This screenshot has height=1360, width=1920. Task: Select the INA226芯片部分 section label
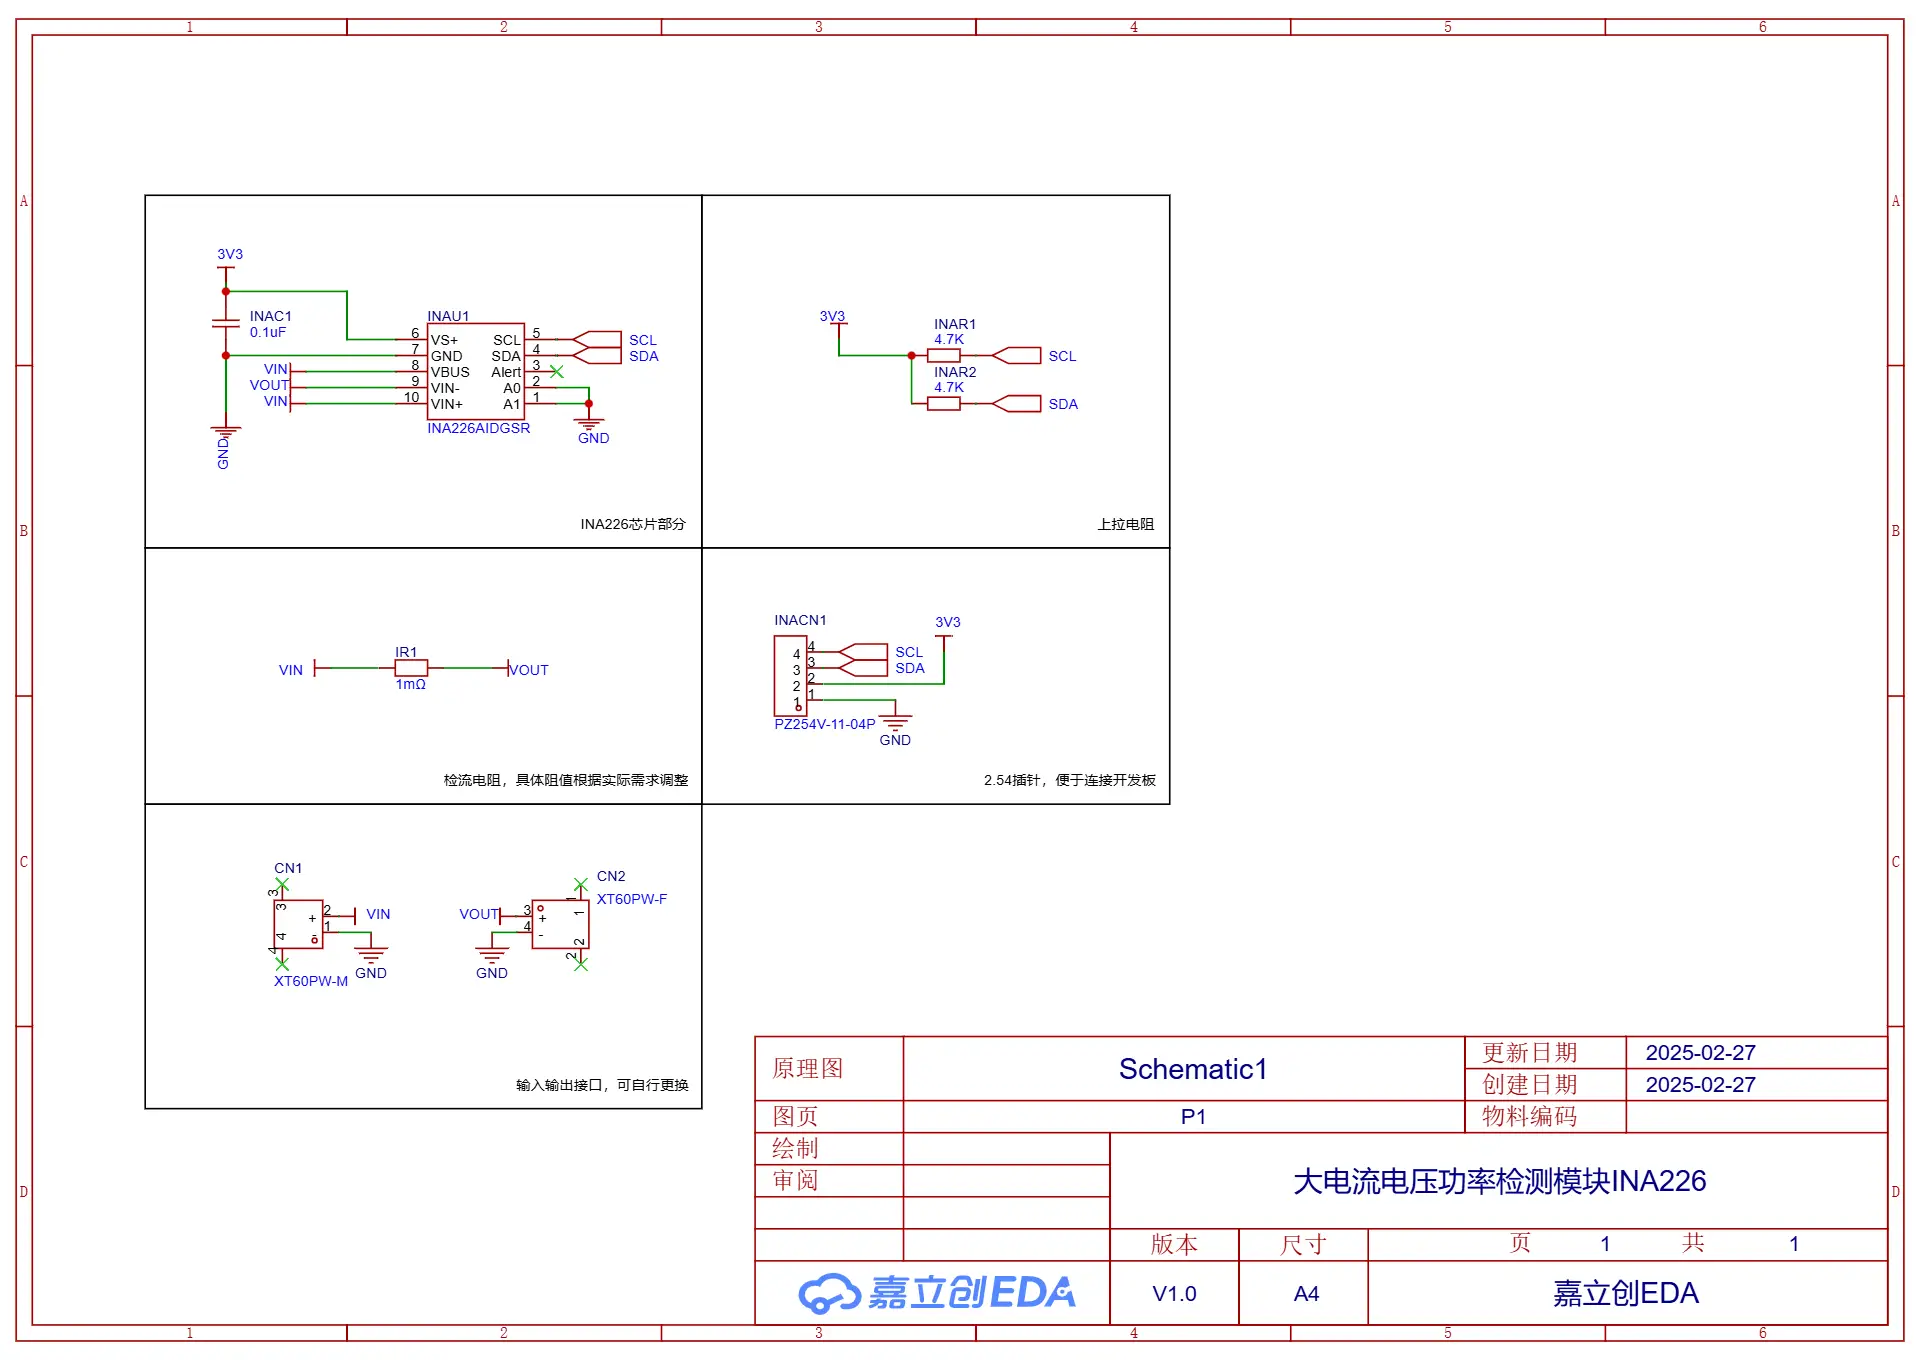(632, 524)
